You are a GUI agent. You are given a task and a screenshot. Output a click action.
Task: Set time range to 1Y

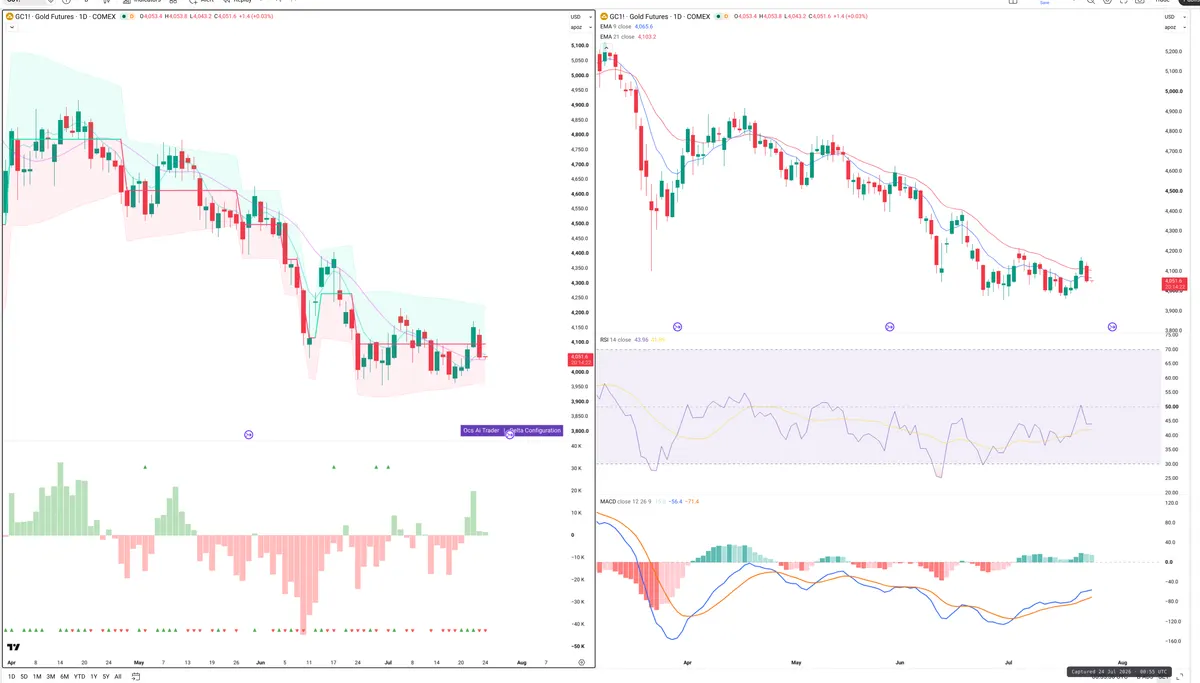click(94, 676)
